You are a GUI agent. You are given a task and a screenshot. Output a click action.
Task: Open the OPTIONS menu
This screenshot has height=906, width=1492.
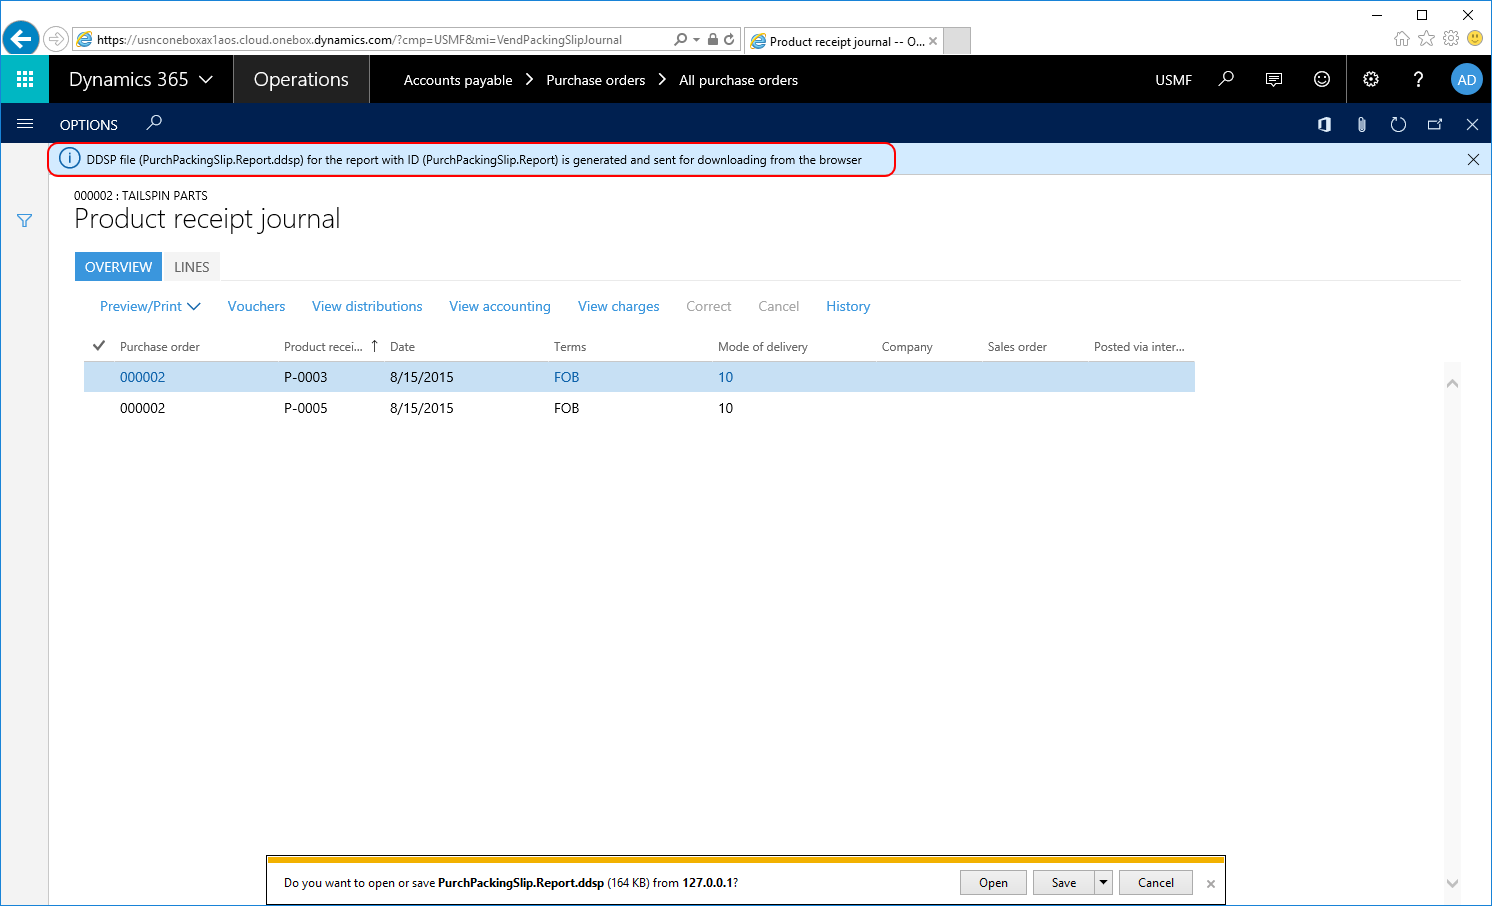(x=89, y=125)
